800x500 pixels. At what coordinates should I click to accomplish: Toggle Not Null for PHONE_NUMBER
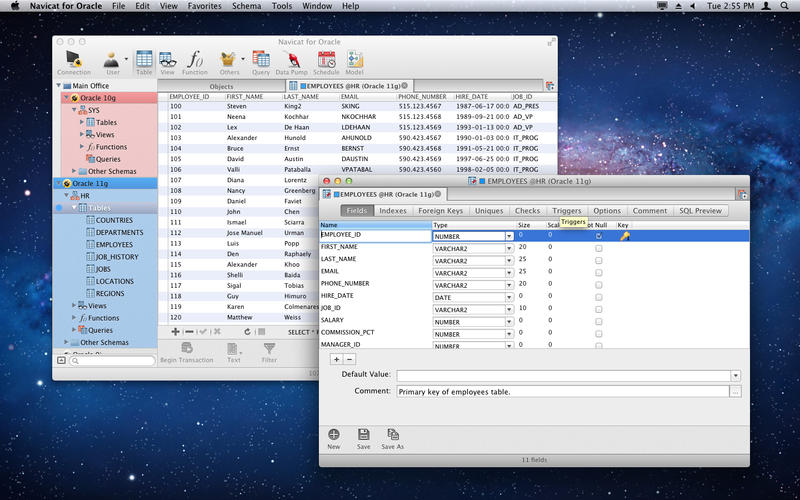click(598, 285)
